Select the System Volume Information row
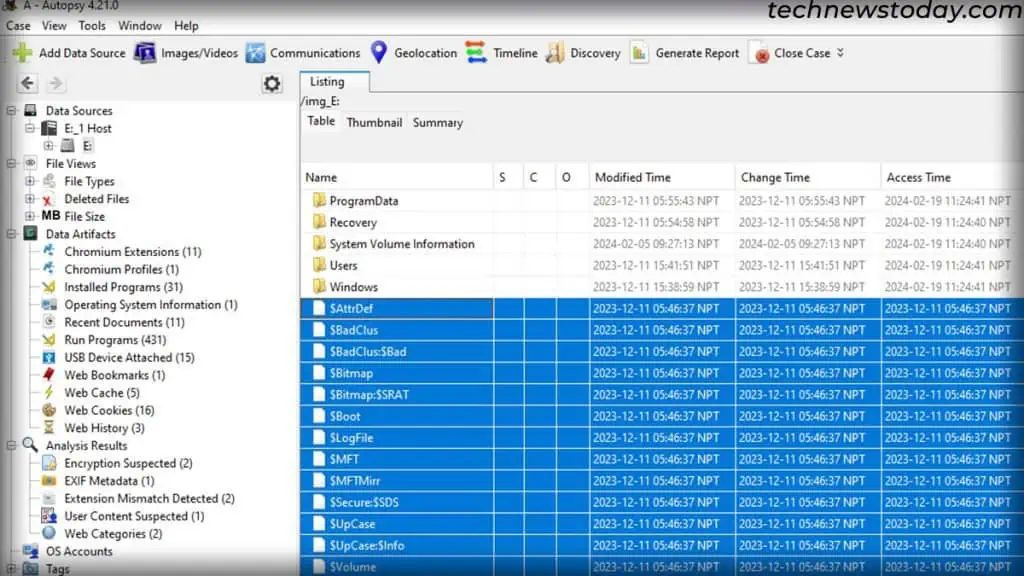The image size is (1024, 576). [x=662, y=244]
